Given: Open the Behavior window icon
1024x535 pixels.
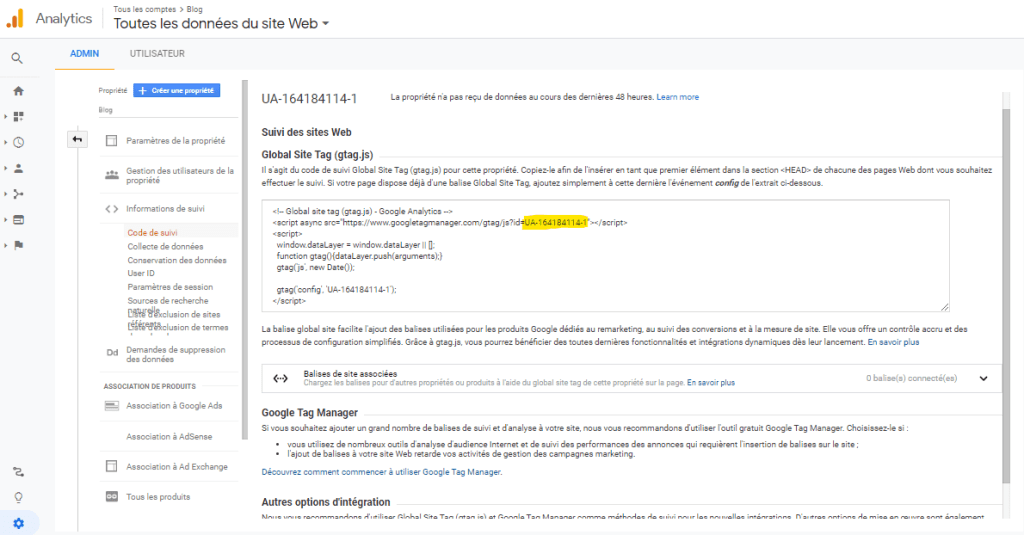Looking at the screenshot, I should point(18,220).
